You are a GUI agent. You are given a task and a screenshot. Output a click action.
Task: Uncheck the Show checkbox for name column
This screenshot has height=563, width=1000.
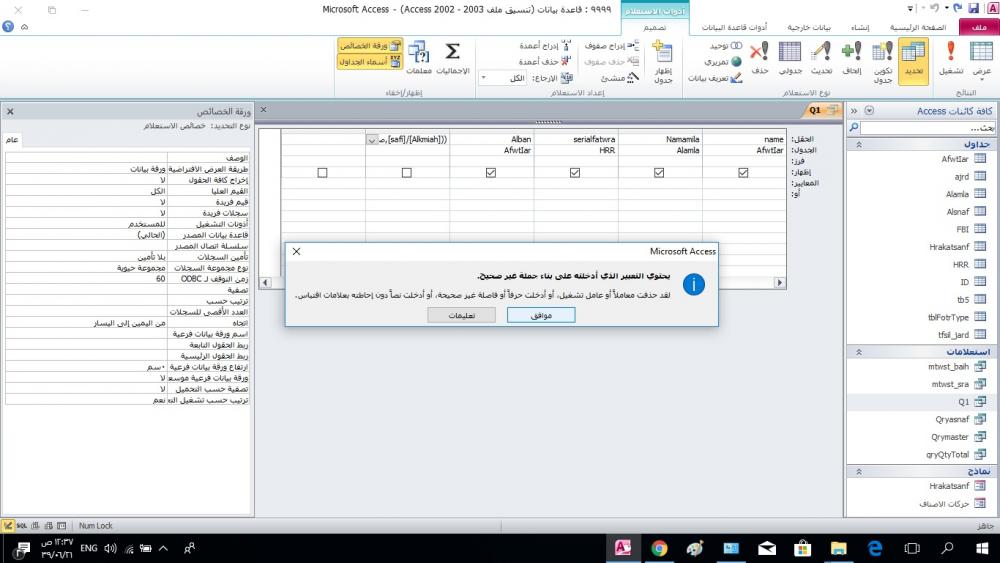(x=743, y=172)
